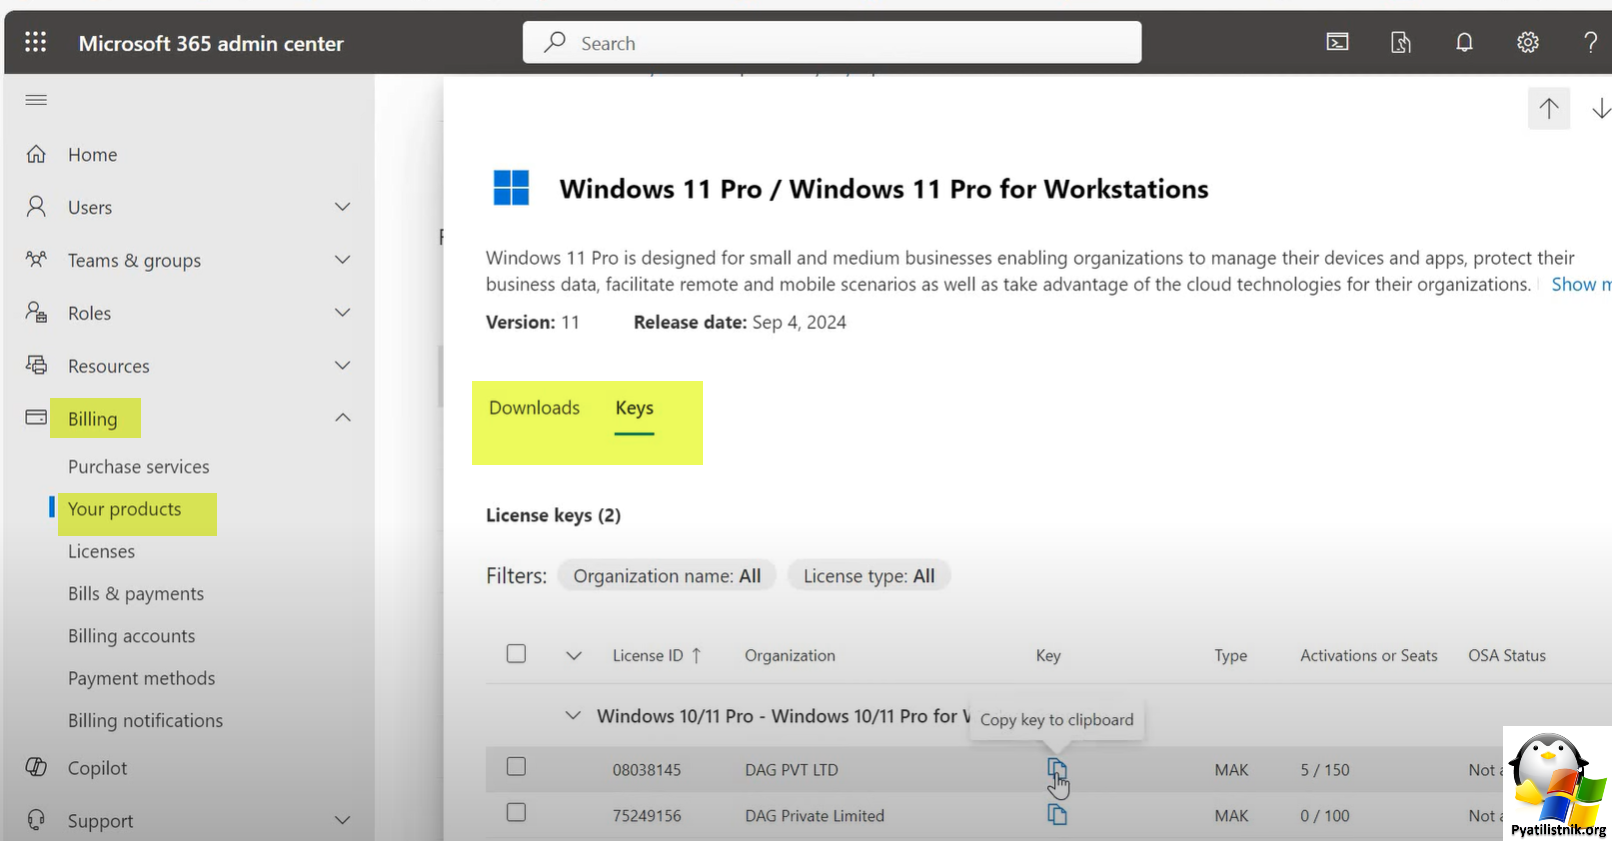Go to the next item with the down arrow
The height and width of the screenshot is (841, 1612).
(1601, 108)
